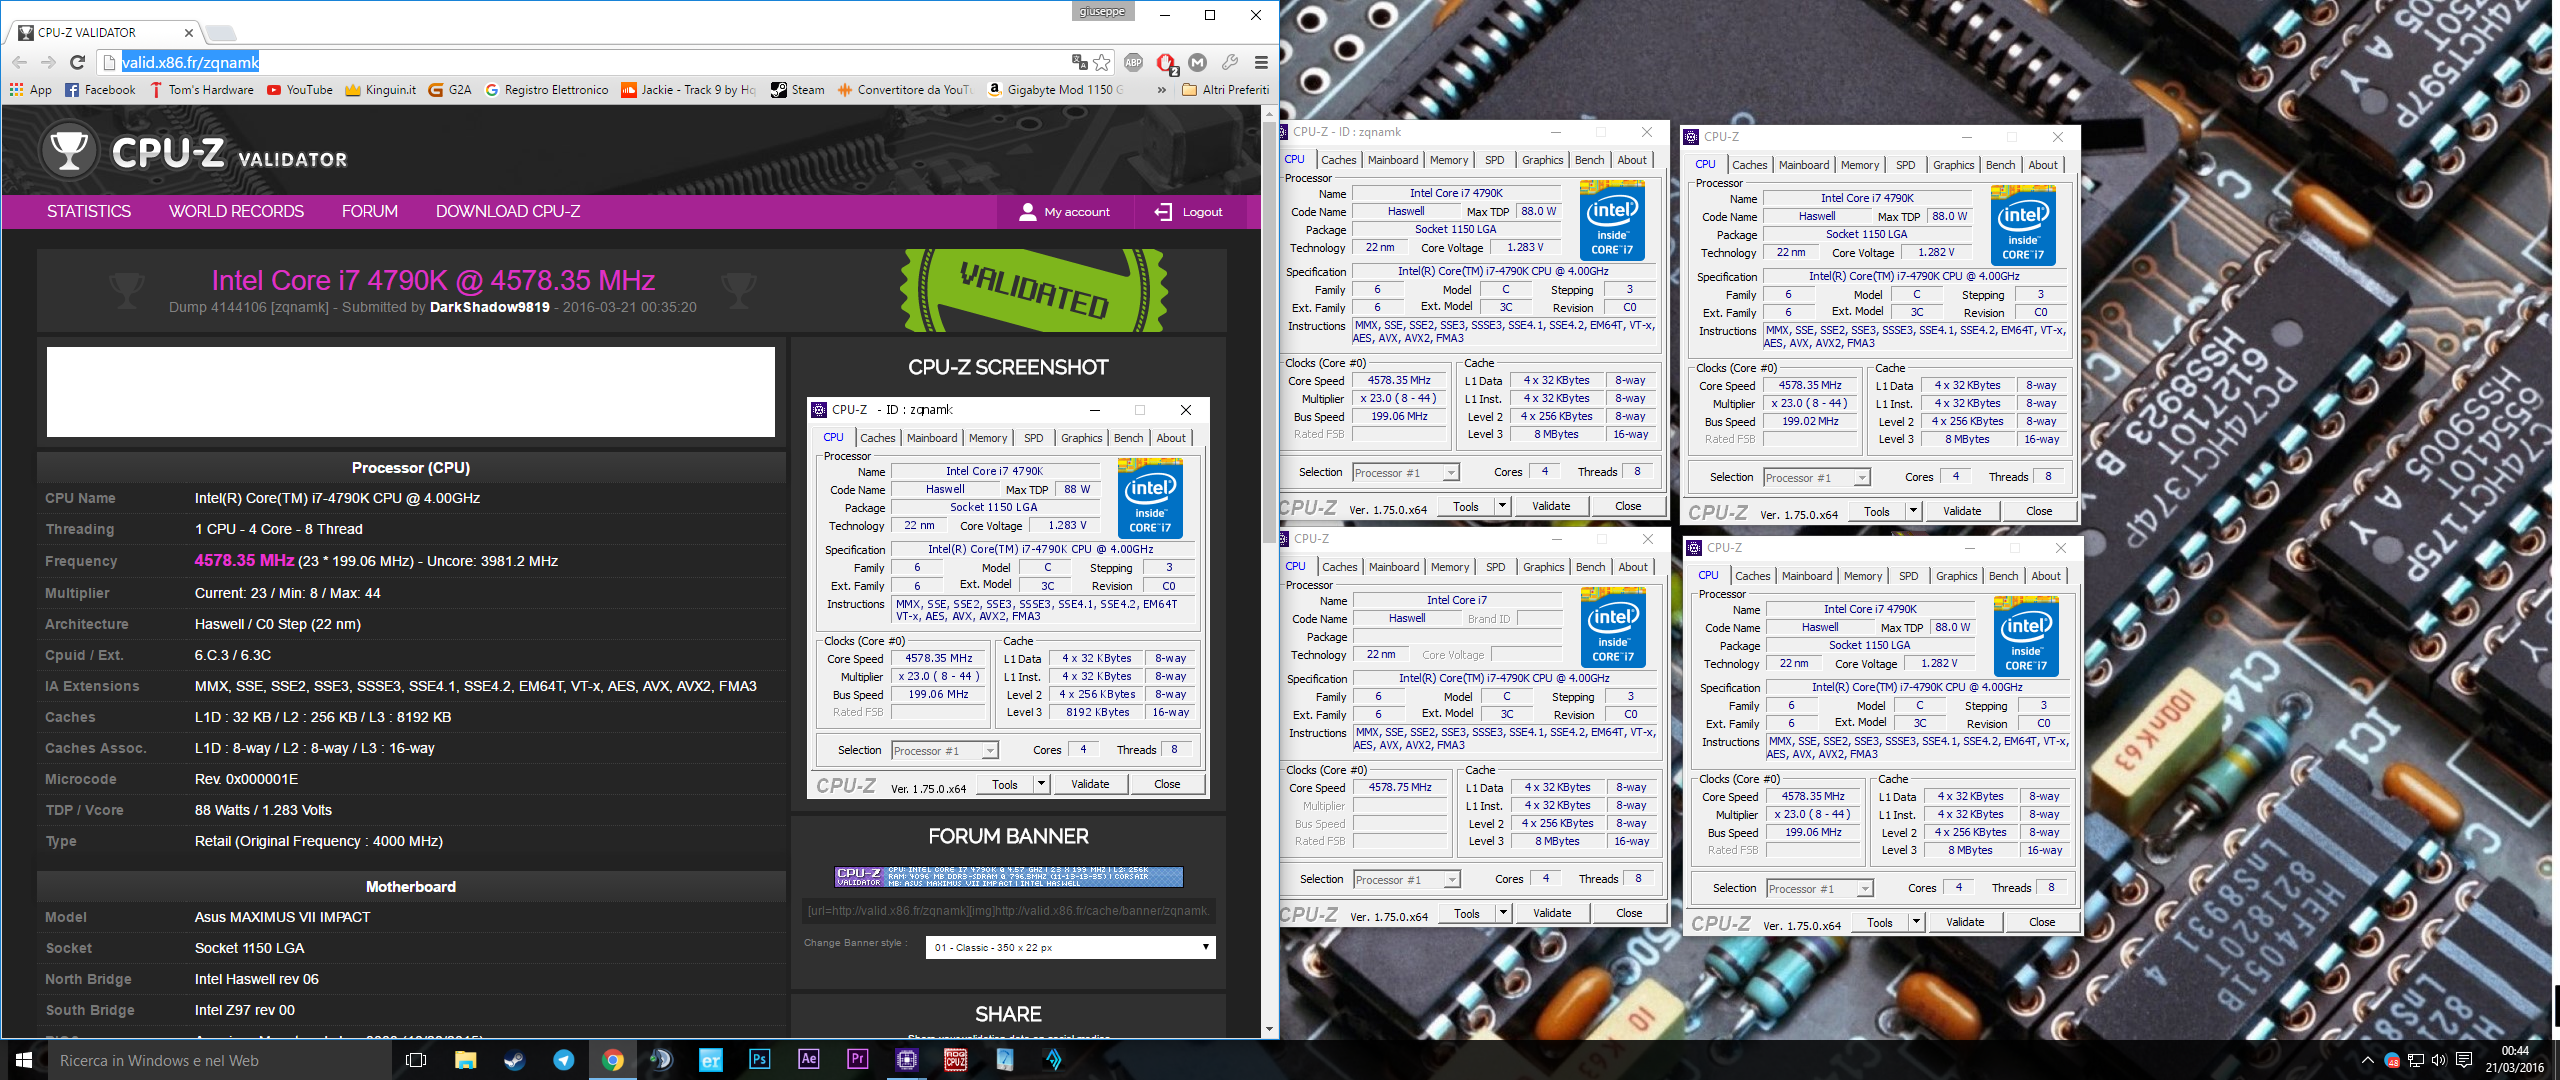Click the browser back arrow
The image size is (2560, 1080).
point(19,62)
